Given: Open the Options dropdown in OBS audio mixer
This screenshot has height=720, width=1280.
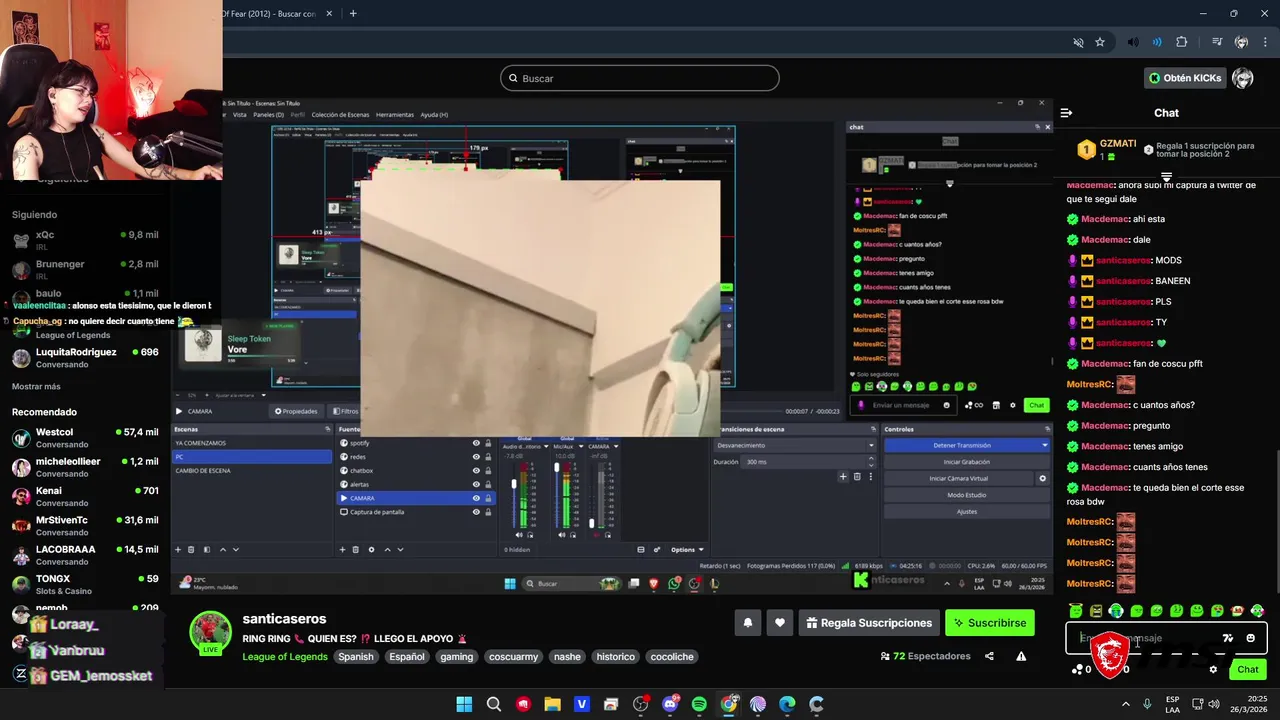Looking at the screenshot, I should (x=688, y=549).
